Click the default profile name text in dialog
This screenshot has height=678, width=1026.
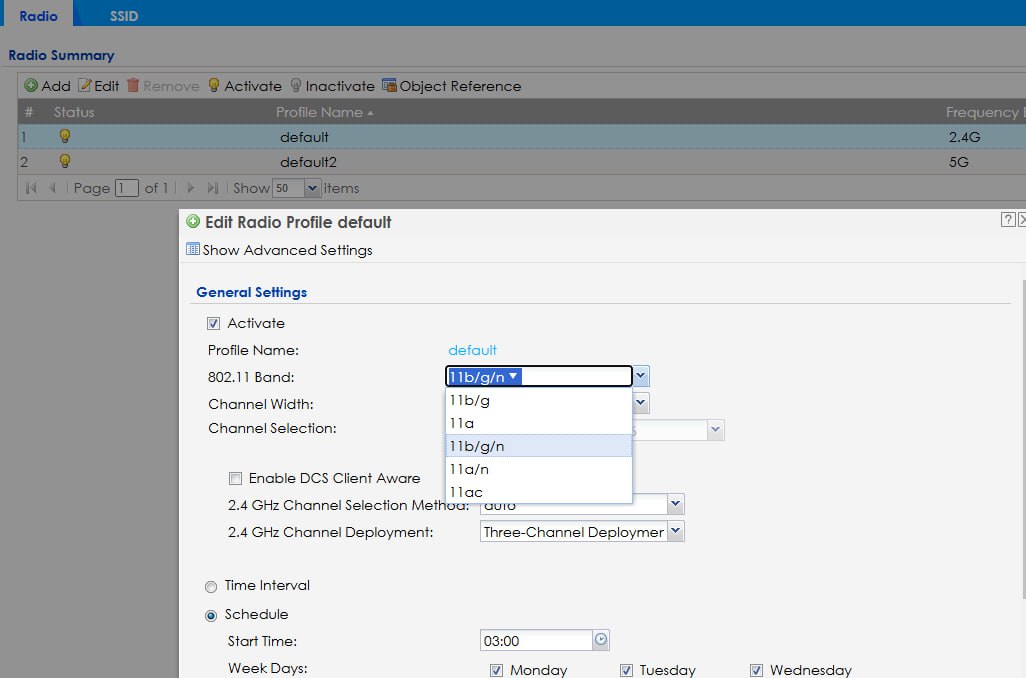(x=472, y=350)
